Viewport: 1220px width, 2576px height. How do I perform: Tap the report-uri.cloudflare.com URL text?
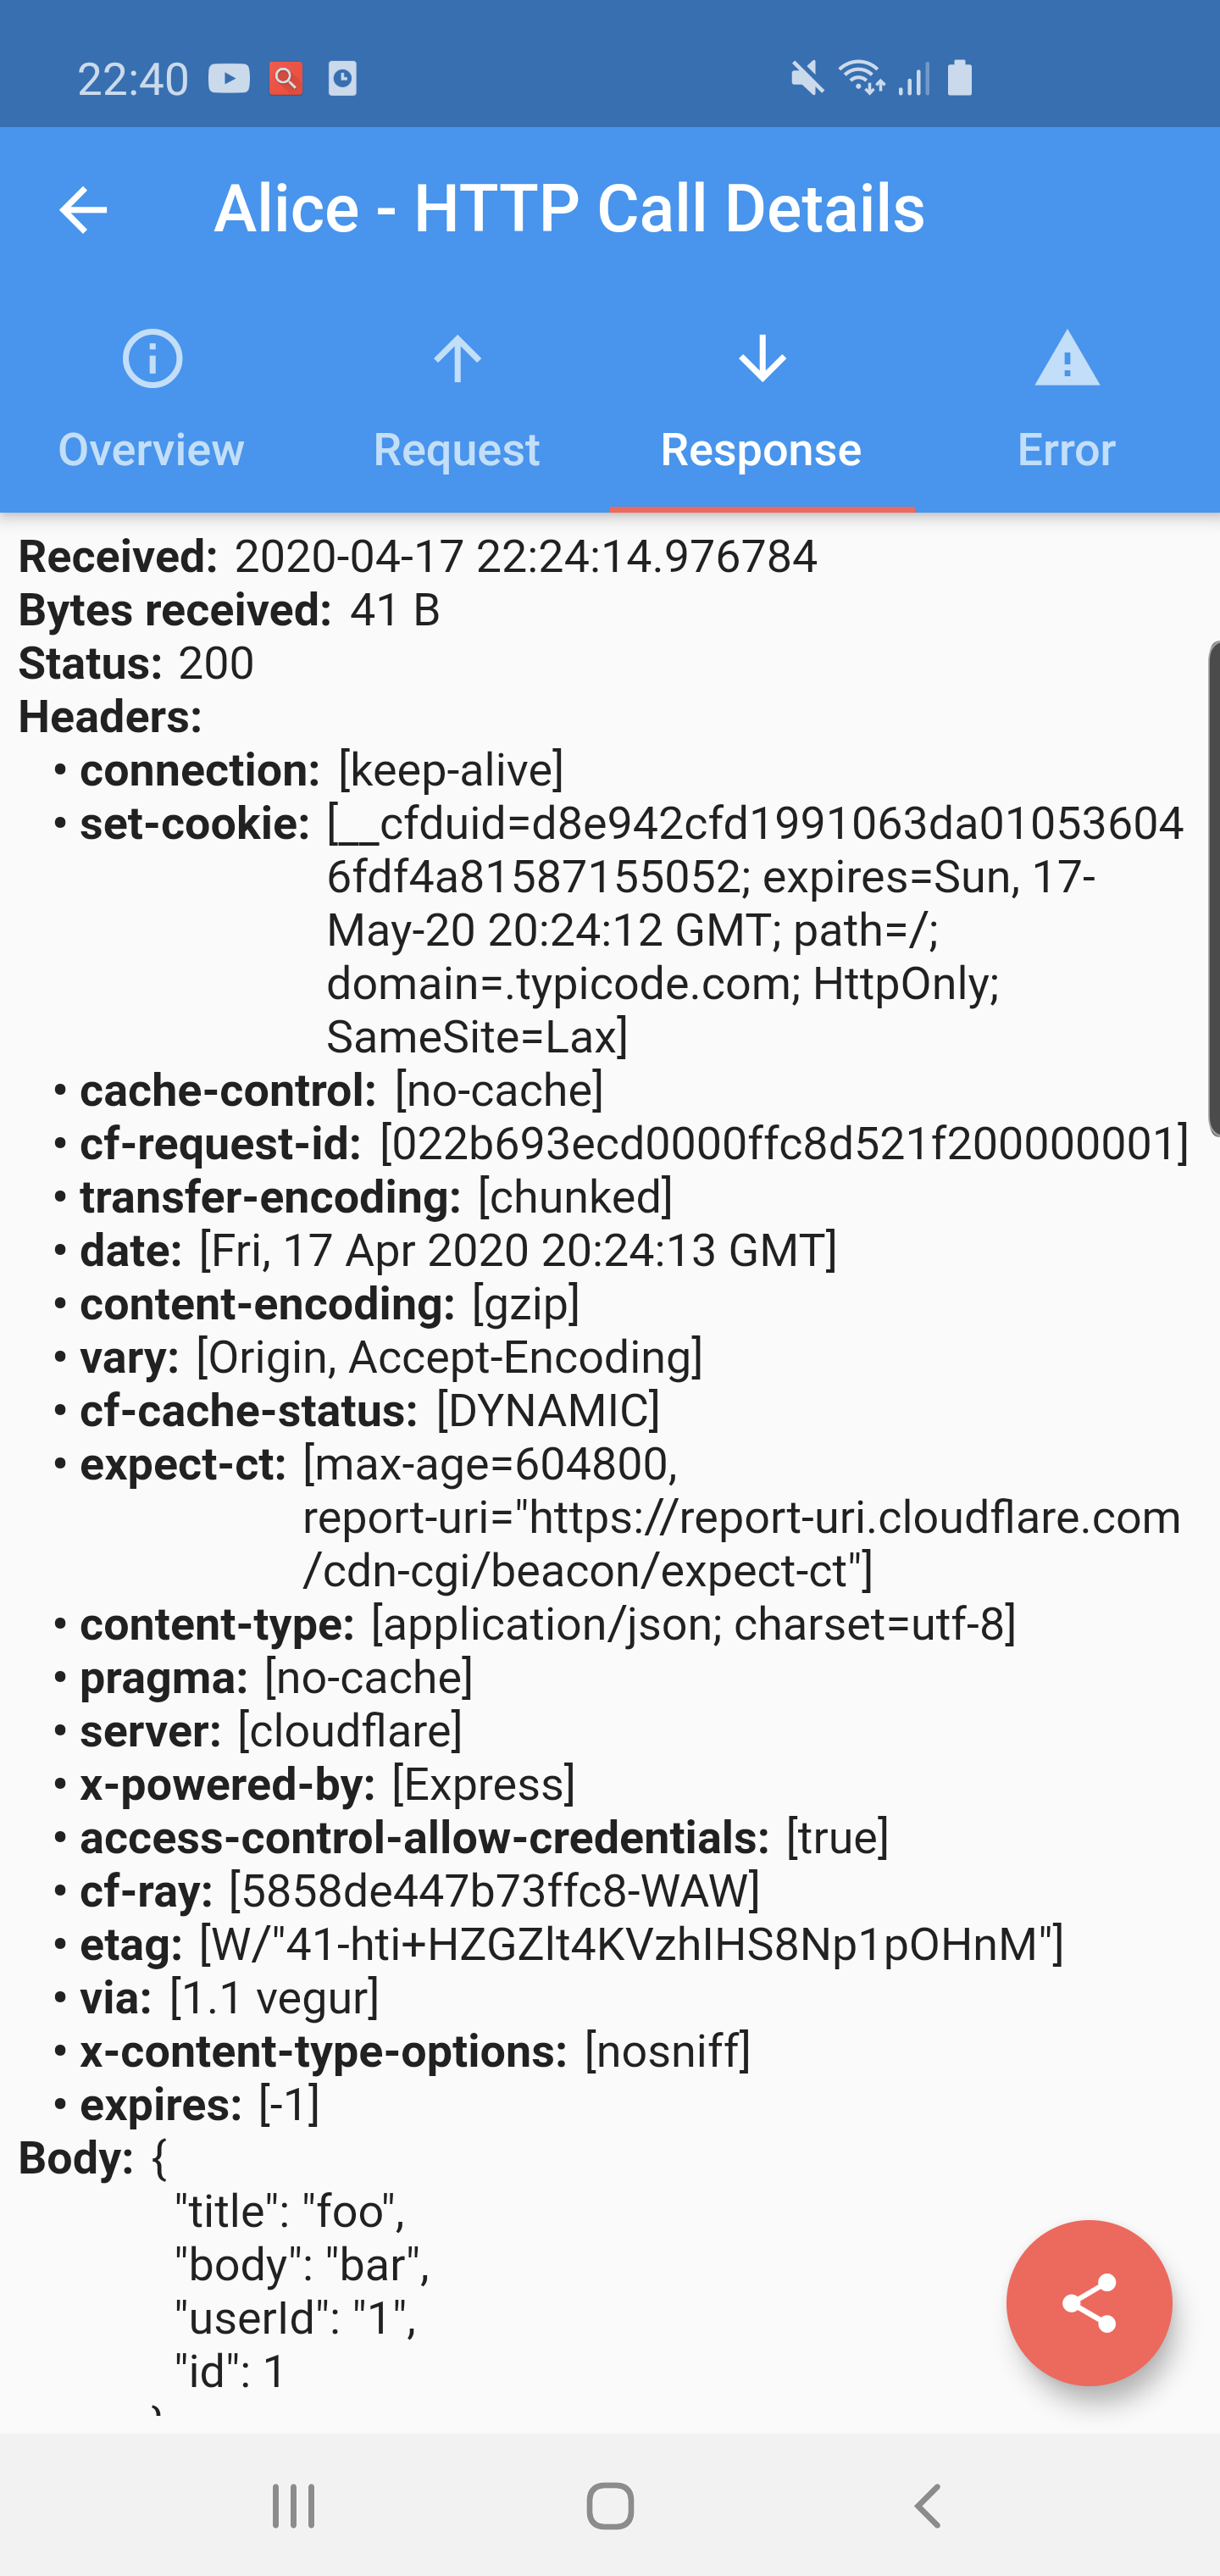point(742,1518)
